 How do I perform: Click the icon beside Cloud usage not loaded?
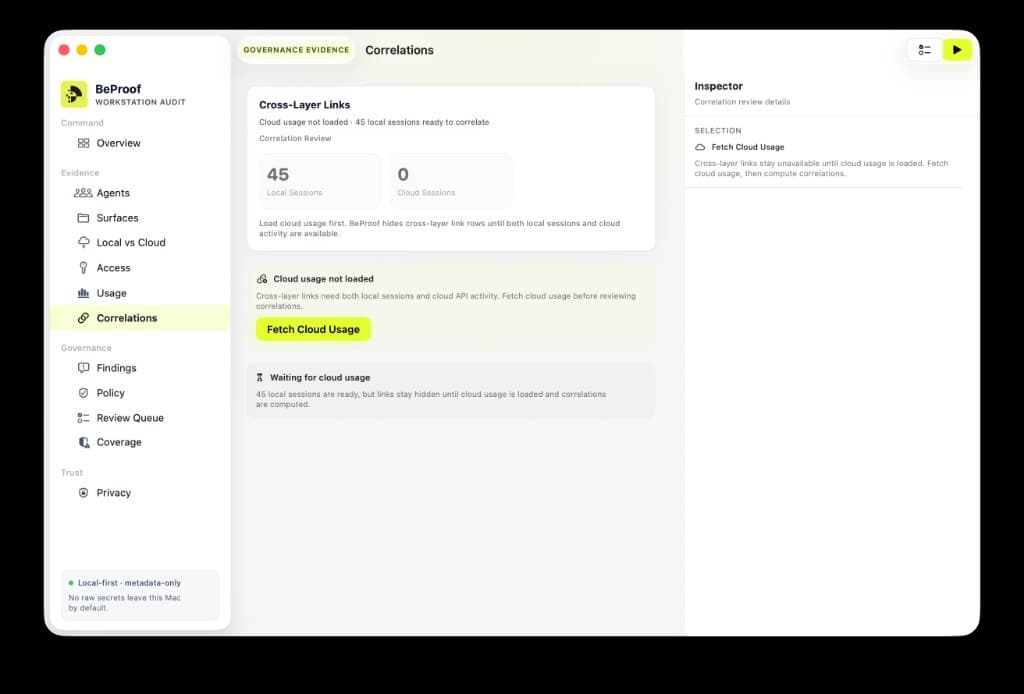point(262,279)
